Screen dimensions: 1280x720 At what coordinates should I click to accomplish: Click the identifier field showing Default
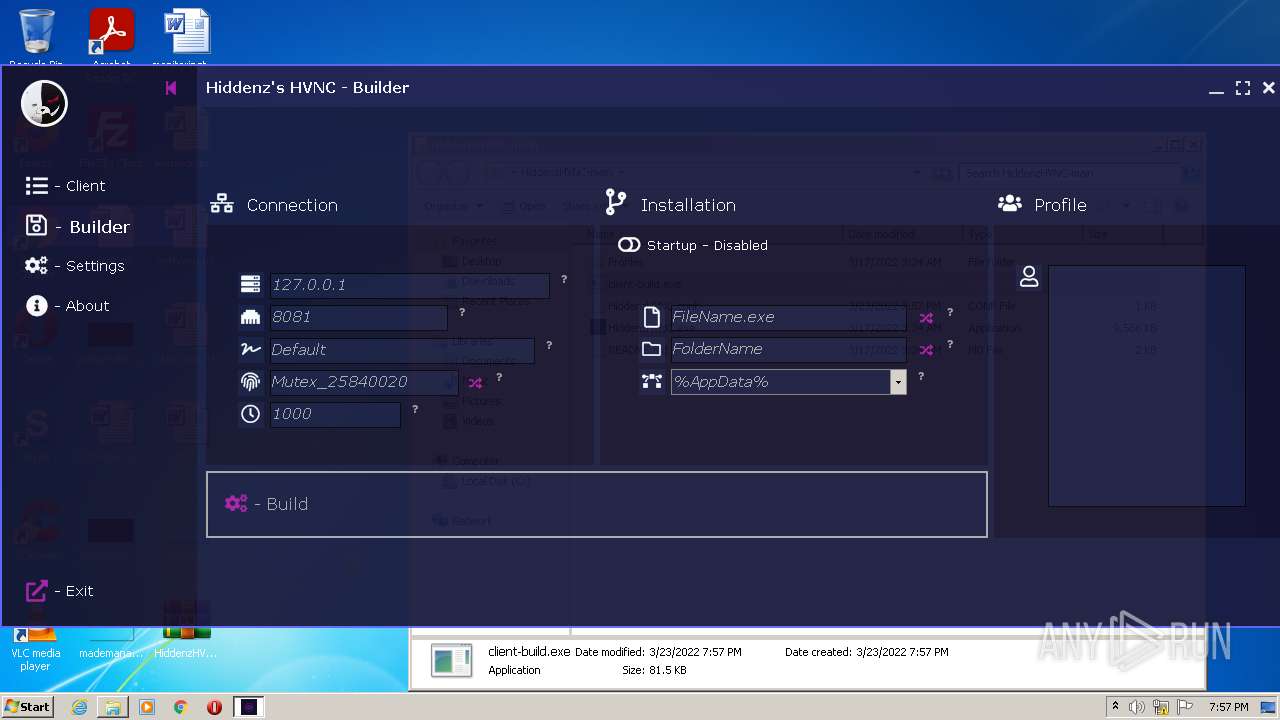click(x=402, y=350)
